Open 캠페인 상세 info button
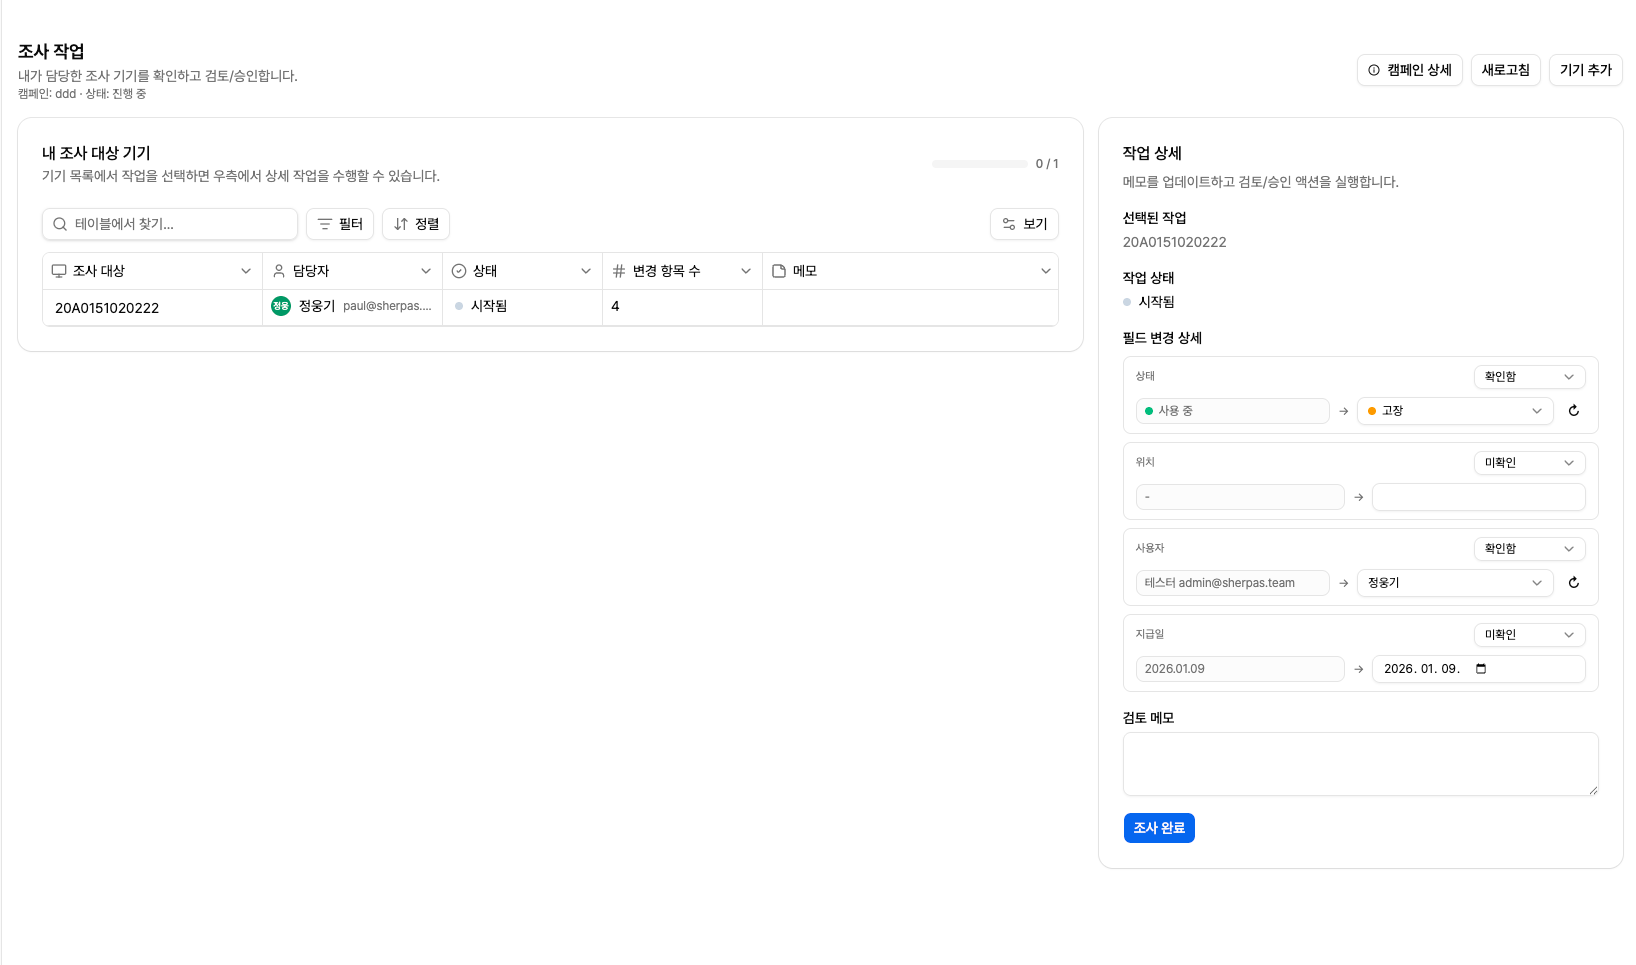Screen dimensions: 1636x965 pyautogui.click(x=1410, y=70)
